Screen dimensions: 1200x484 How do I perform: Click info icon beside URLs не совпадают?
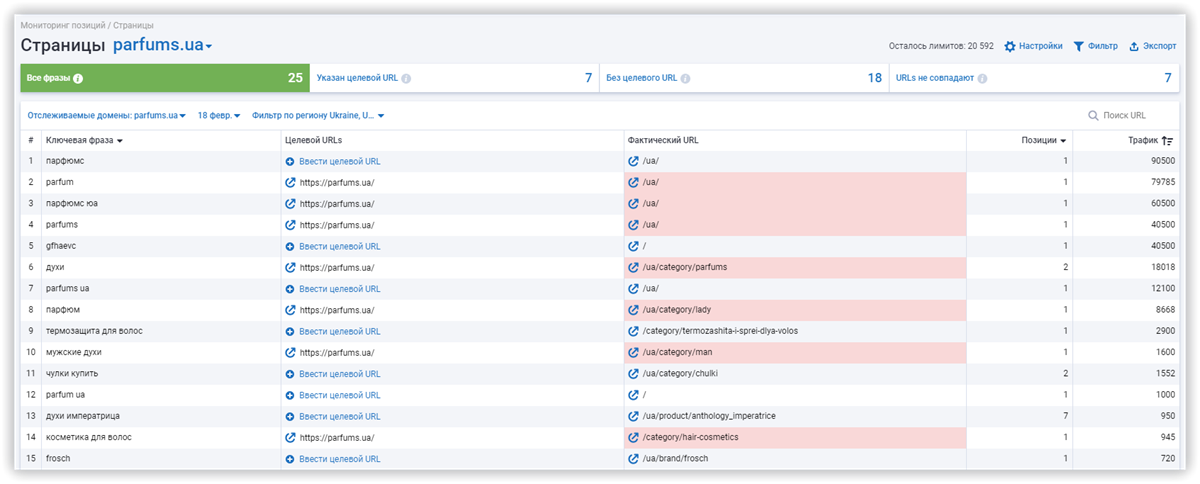[982, 78]
